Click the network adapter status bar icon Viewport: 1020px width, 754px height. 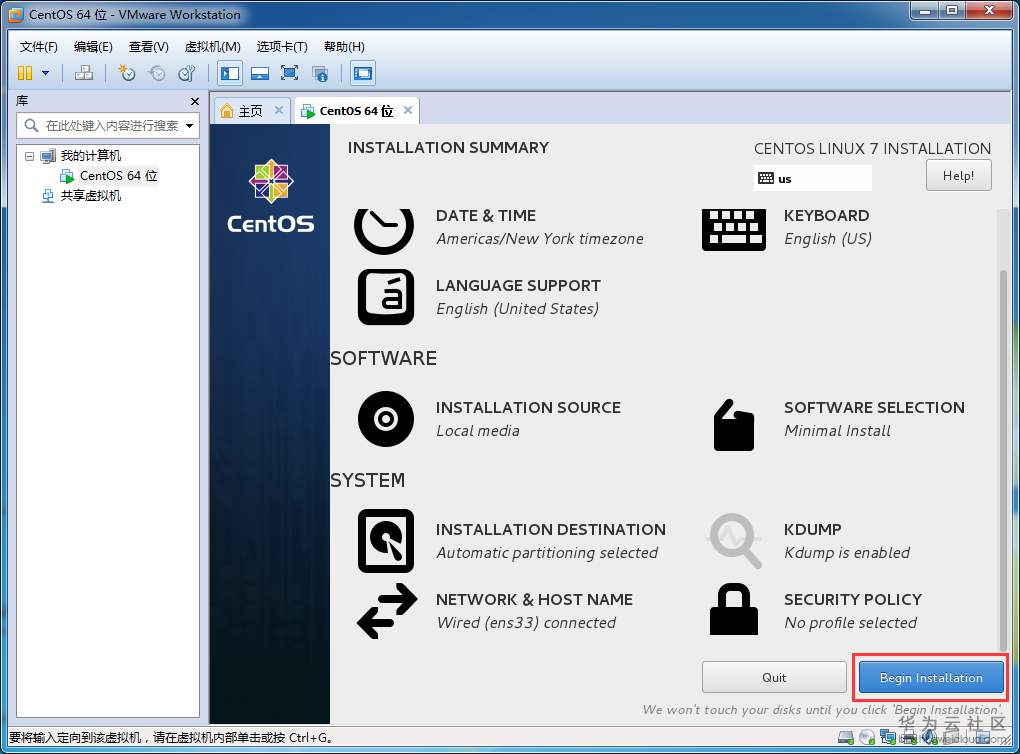[888, 738]
